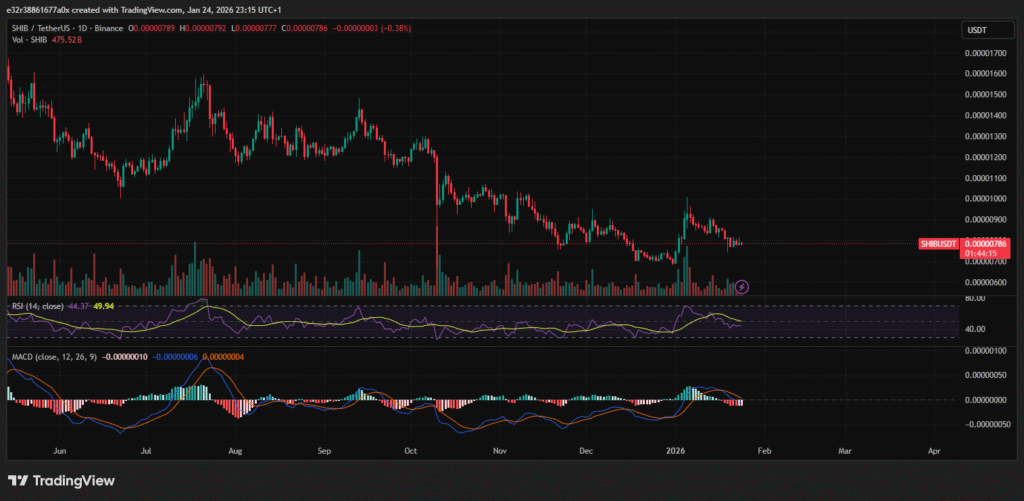Click the yellow RSI value 49.94
Screen dimensions: 1024x501
click(x=99, y=304)
